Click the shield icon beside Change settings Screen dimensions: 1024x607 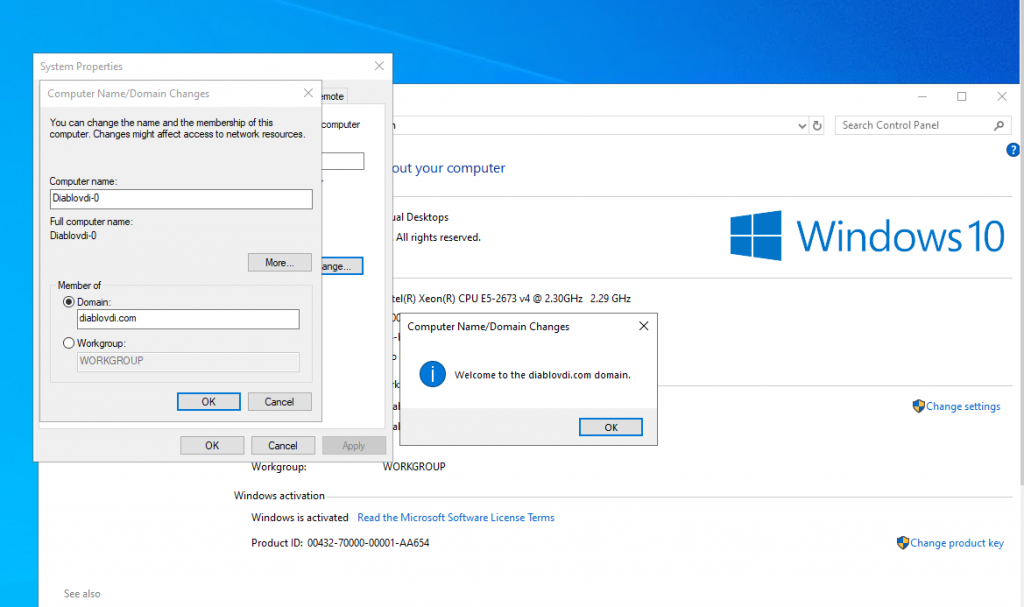(x=918, y=406)
